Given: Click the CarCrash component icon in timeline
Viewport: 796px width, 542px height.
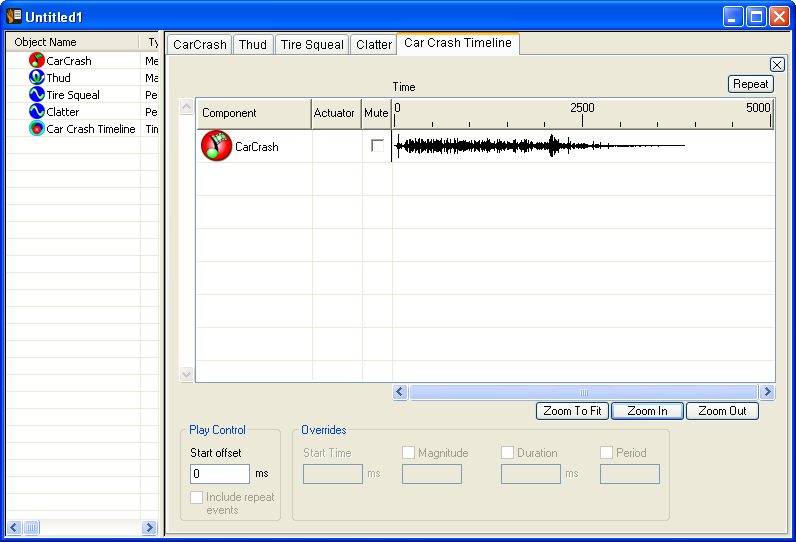Looking at the screenshot, I should tap(216, 146).
